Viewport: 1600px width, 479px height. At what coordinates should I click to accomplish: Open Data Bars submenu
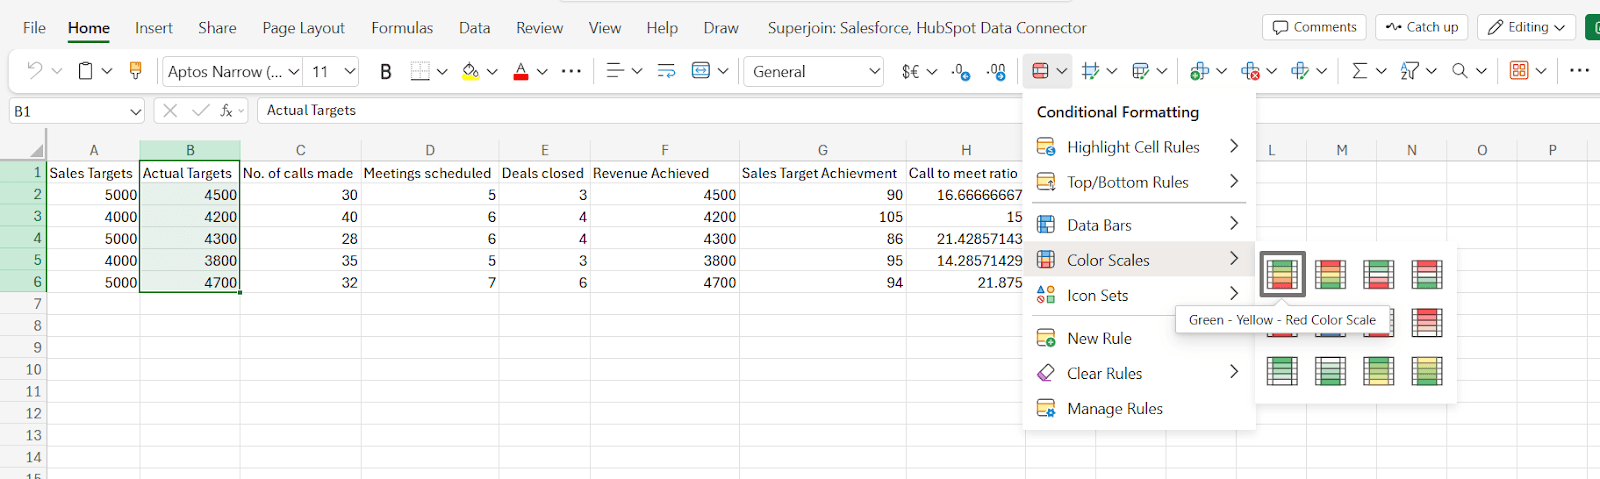click(1138, 225)
